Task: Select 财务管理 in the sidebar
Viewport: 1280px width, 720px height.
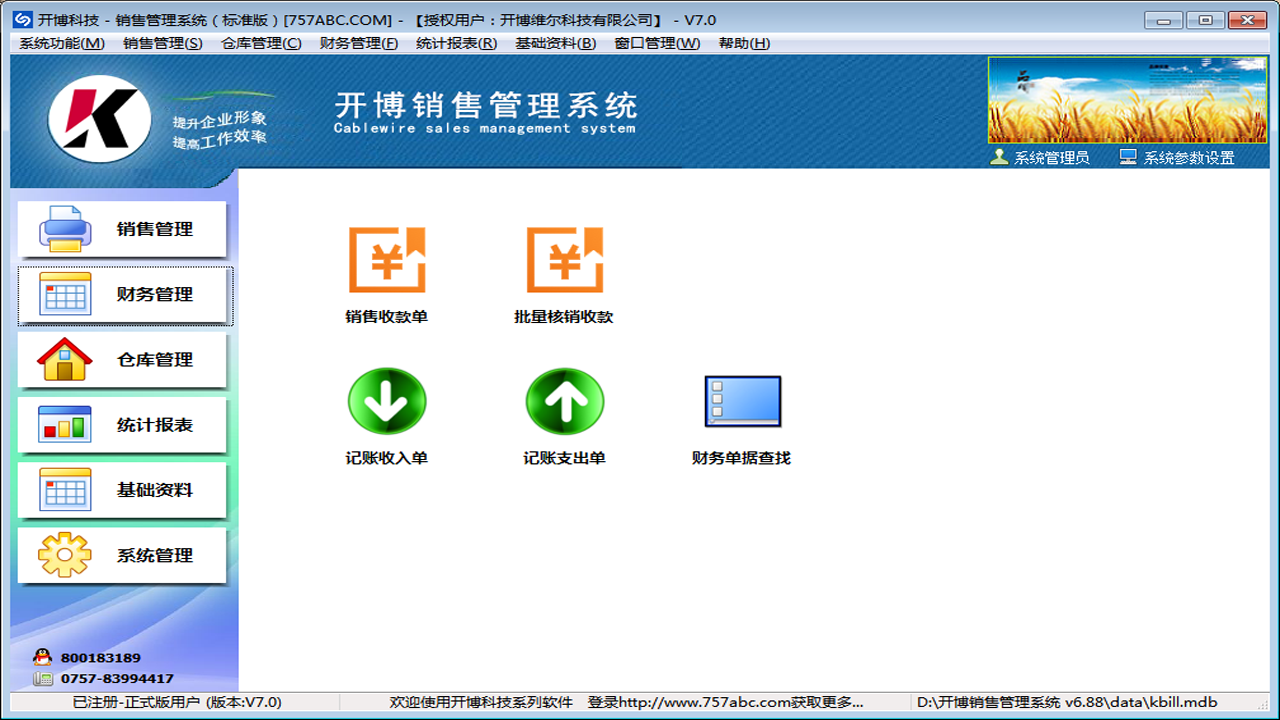Action: pyautogui.click(x=124, y=295)
